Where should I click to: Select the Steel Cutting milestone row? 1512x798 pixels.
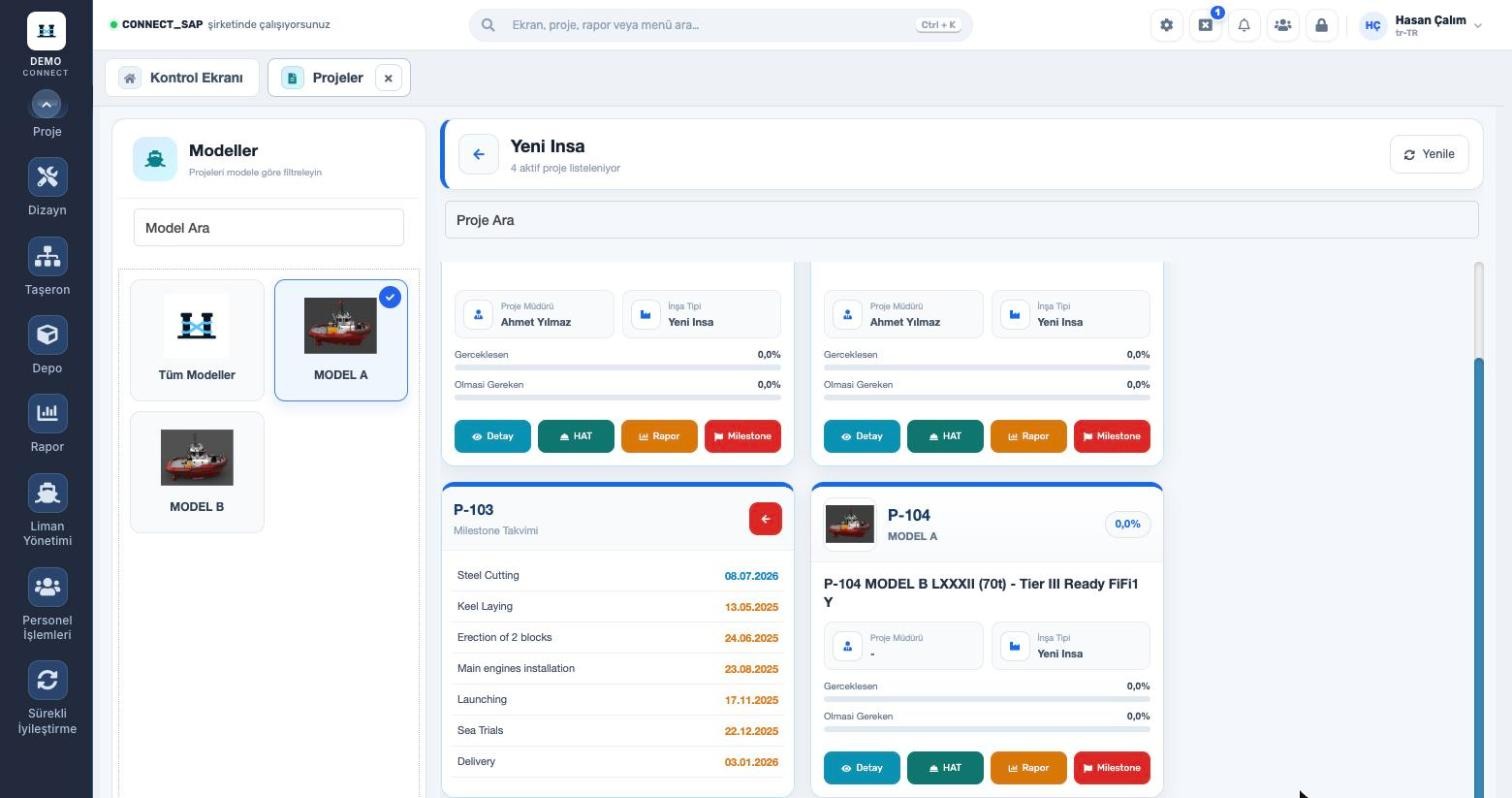tap(617, 576)
